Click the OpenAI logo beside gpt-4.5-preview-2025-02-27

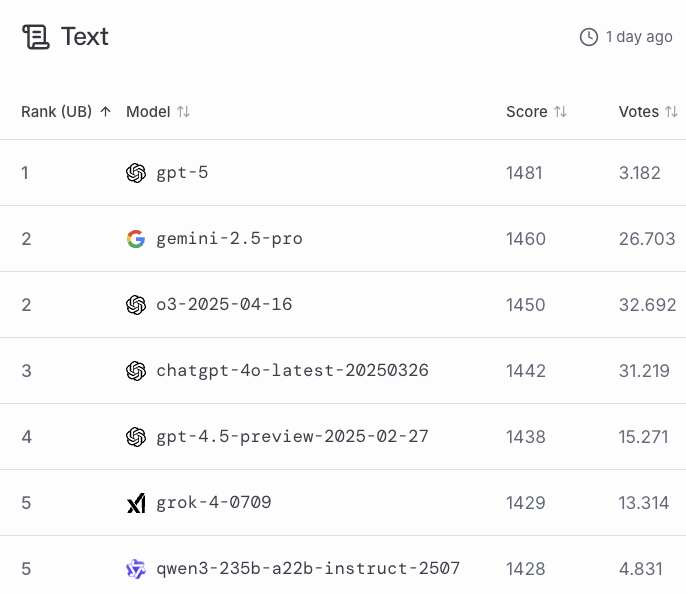[136, 437]
